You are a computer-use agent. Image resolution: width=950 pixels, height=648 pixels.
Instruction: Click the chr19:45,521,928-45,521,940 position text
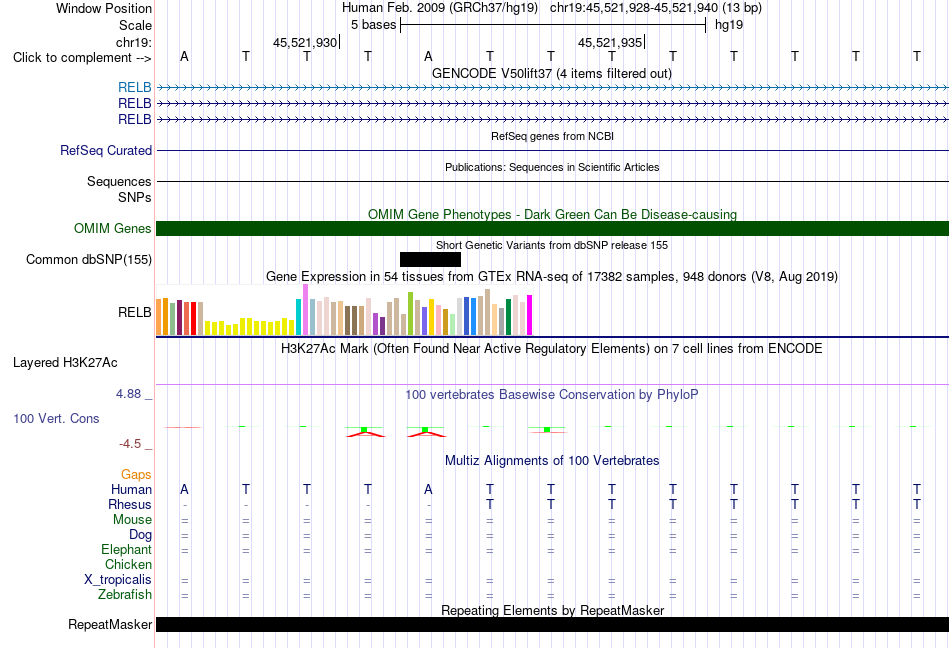pos(656,8)
